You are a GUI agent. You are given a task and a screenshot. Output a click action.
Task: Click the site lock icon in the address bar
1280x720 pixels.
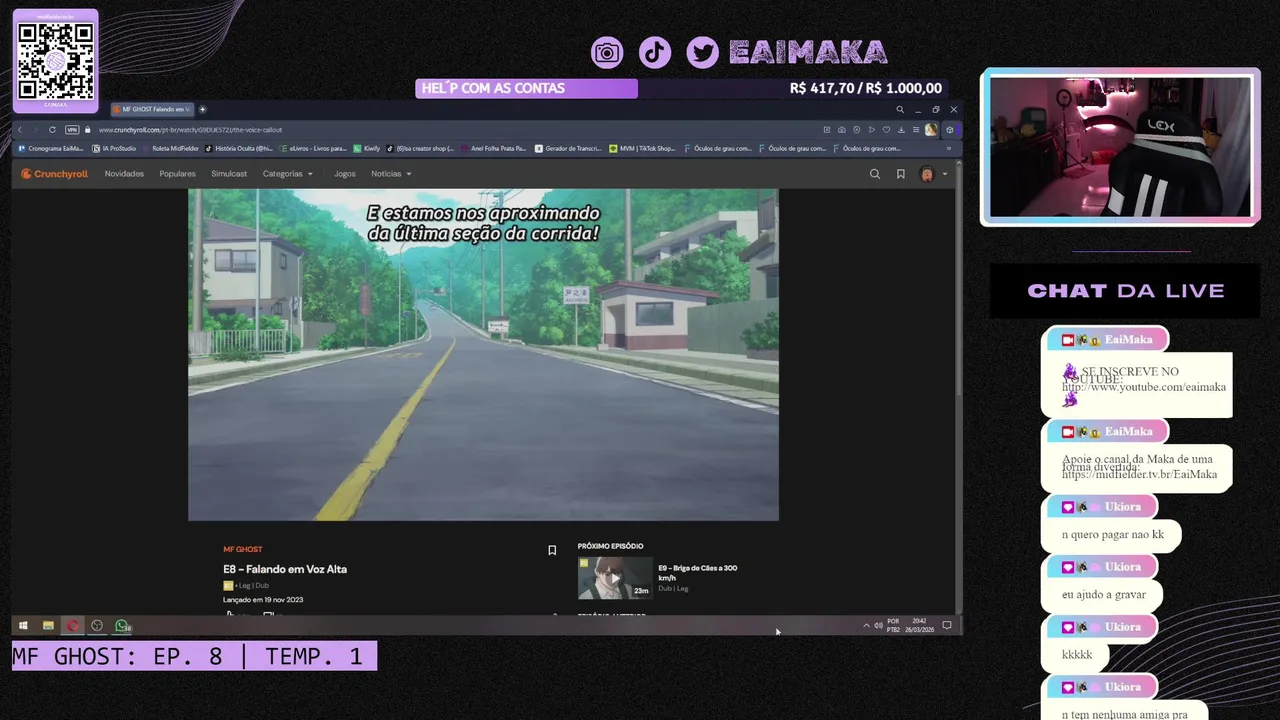(x=88, y=130)
